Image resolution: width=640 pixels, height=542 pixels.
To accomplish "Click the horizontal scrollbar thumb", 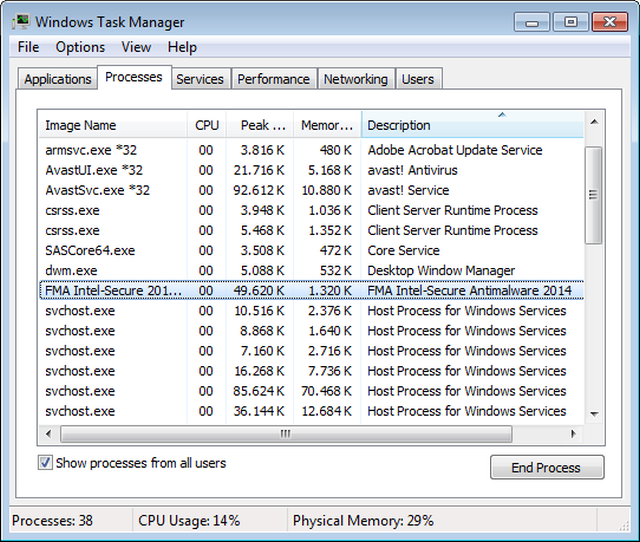I will pos(286,433).
